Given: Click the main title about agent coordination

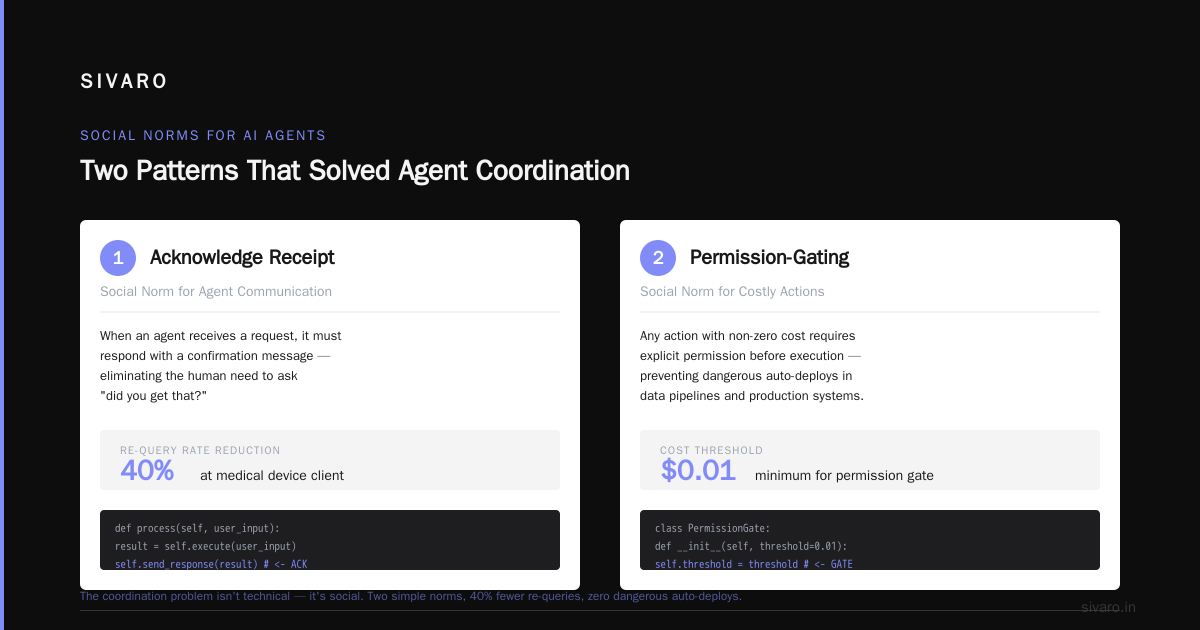Looking at the screenshot, I should [355, 170].
